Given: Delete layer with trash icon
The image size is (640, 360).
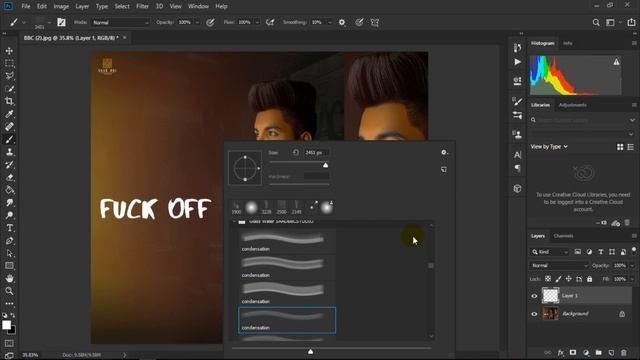Looking at the screenshot, I should (x=624, y=353).
